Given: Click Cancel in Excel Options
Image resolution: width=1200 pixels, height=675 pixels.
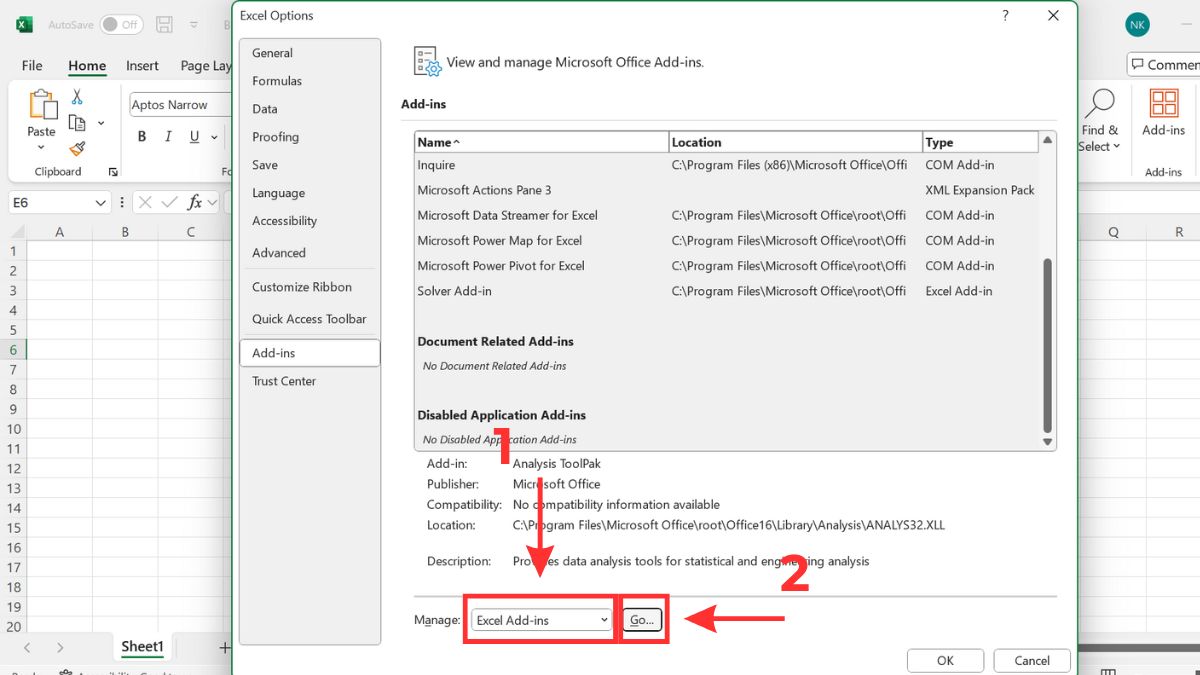Looking at the screenshot, I should click(x=1032, y=661).
